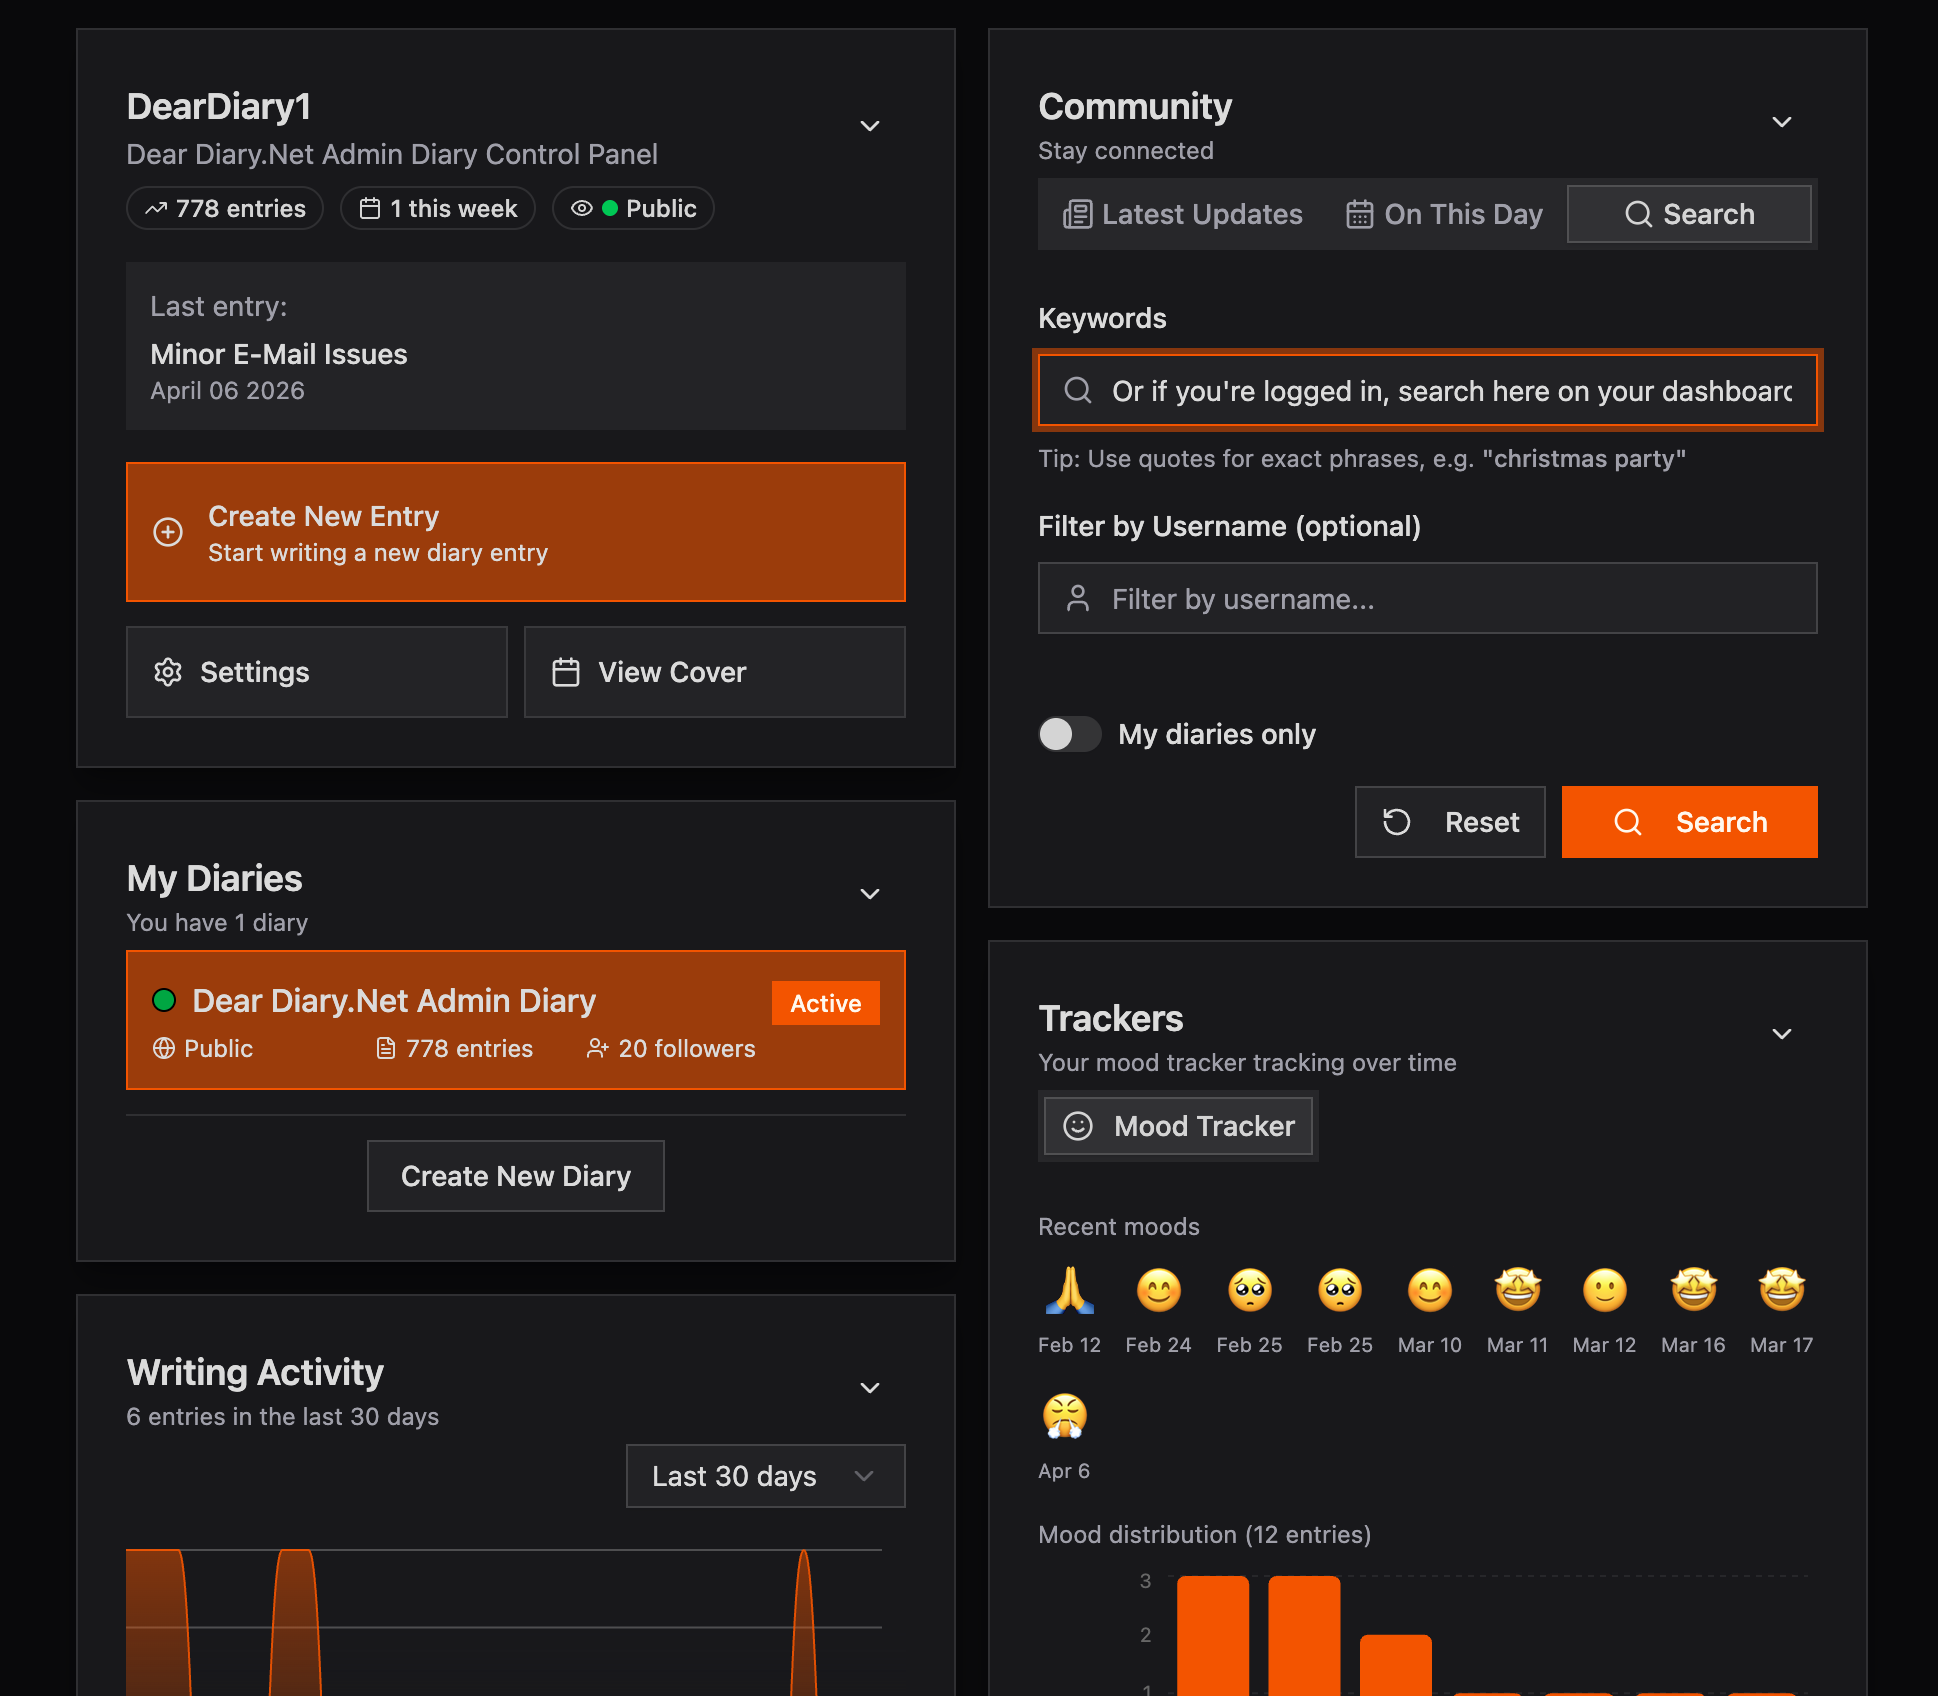Select the Mood Tracker tab
This screenshot has height=1696, width=1938.
(x=1178, y=1126)
